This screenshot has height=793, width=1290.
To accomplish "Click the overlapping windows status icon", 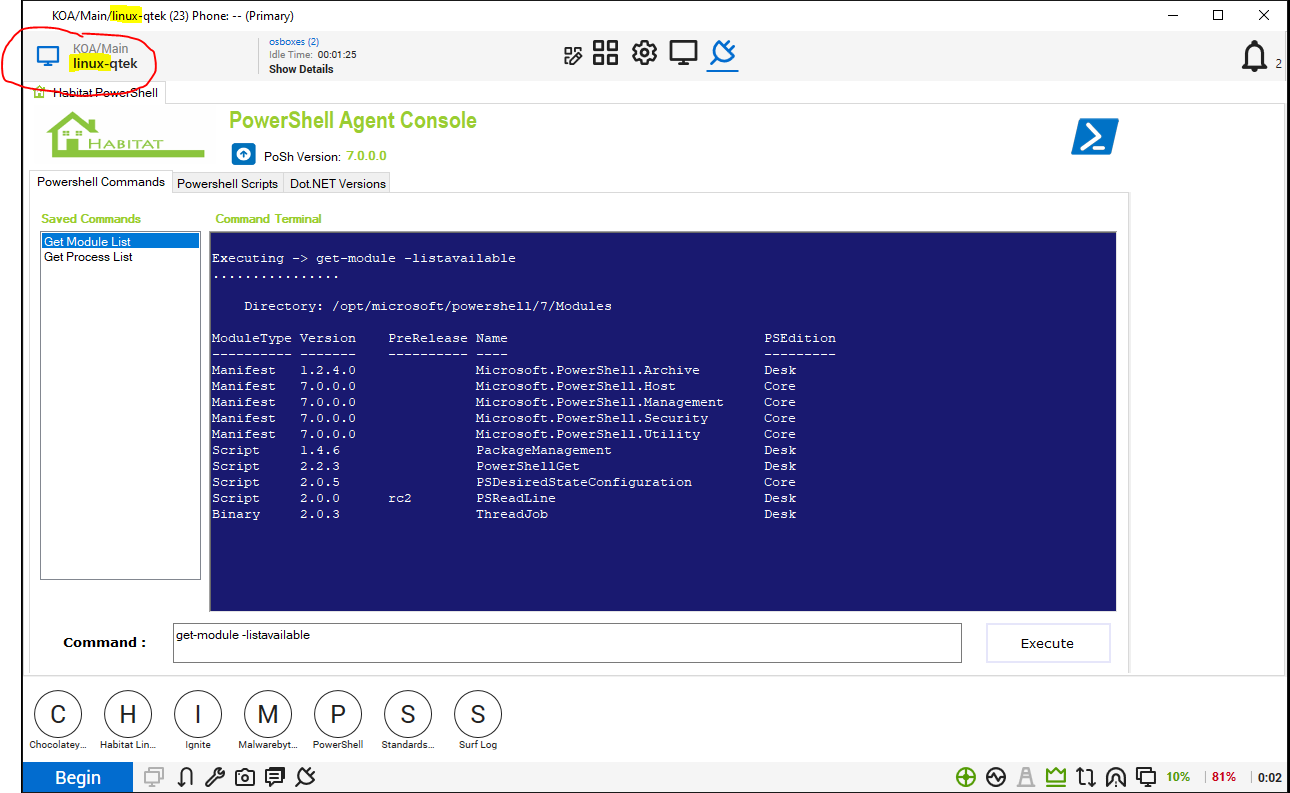I will (x=1147, y=777).
